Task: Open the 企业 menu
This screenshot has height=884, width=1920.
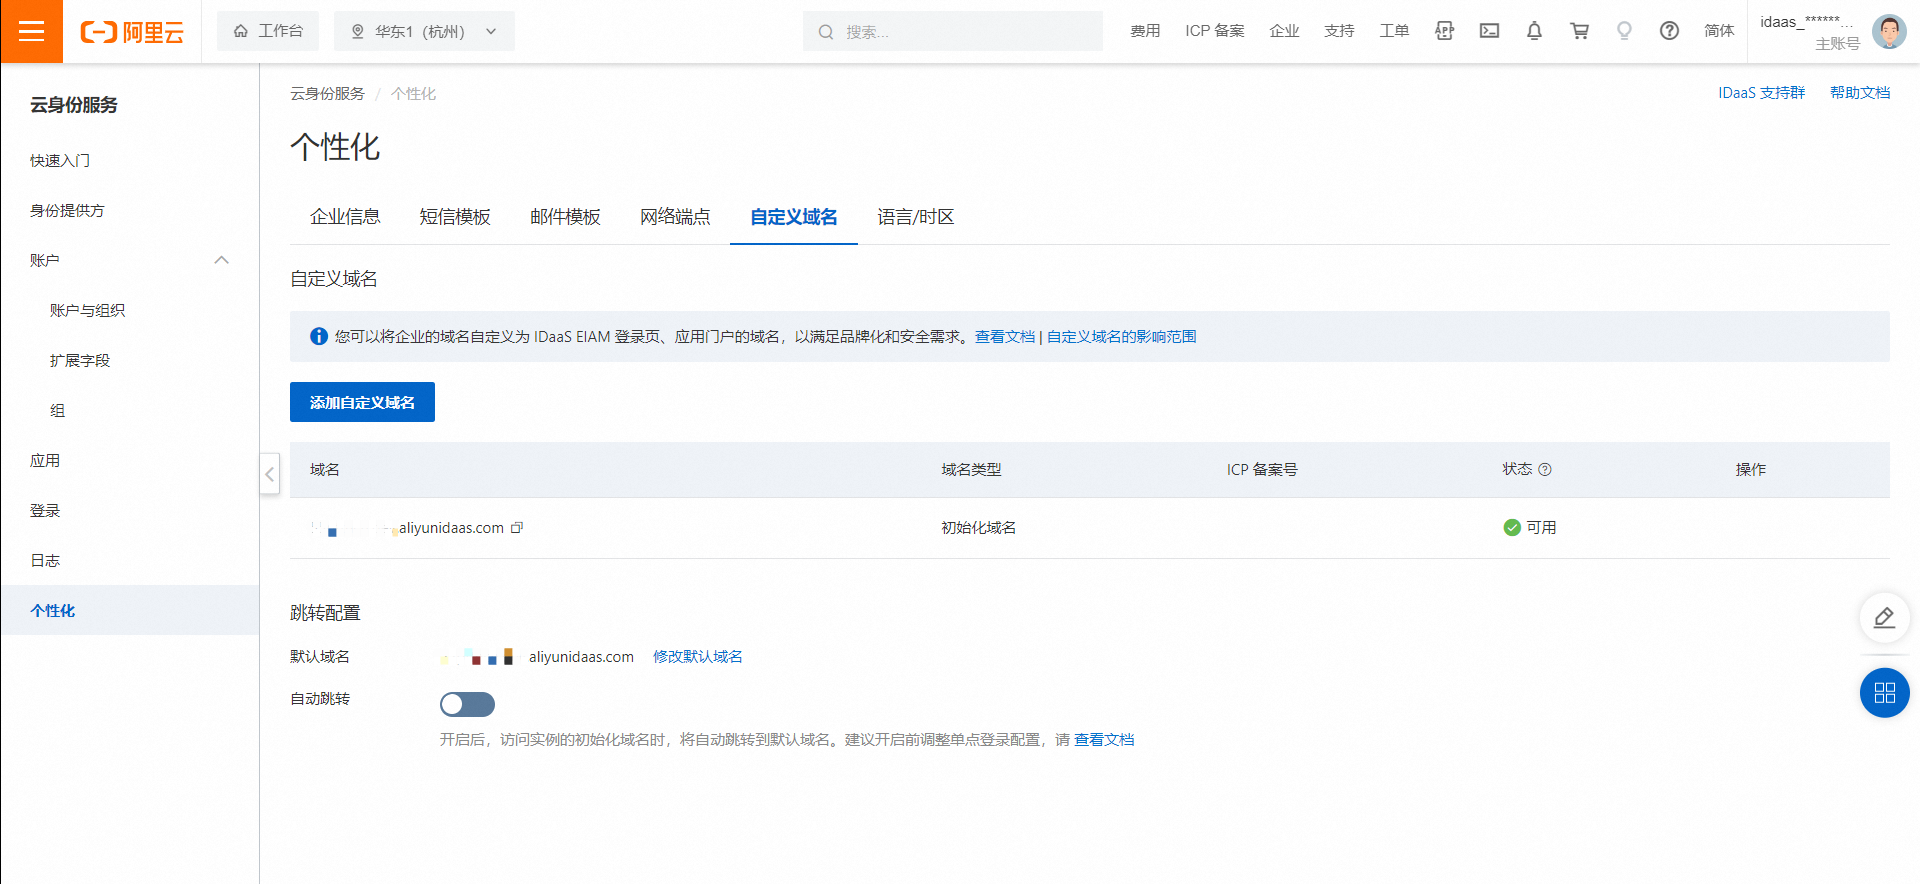Action: 1284,31
